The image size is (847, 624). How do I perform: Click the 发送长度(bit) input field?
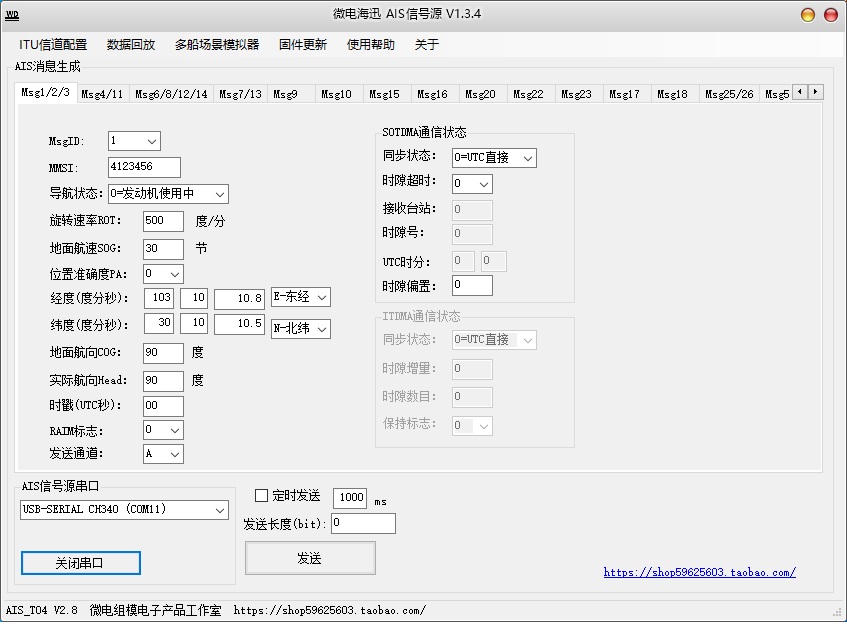click(363, 524)
